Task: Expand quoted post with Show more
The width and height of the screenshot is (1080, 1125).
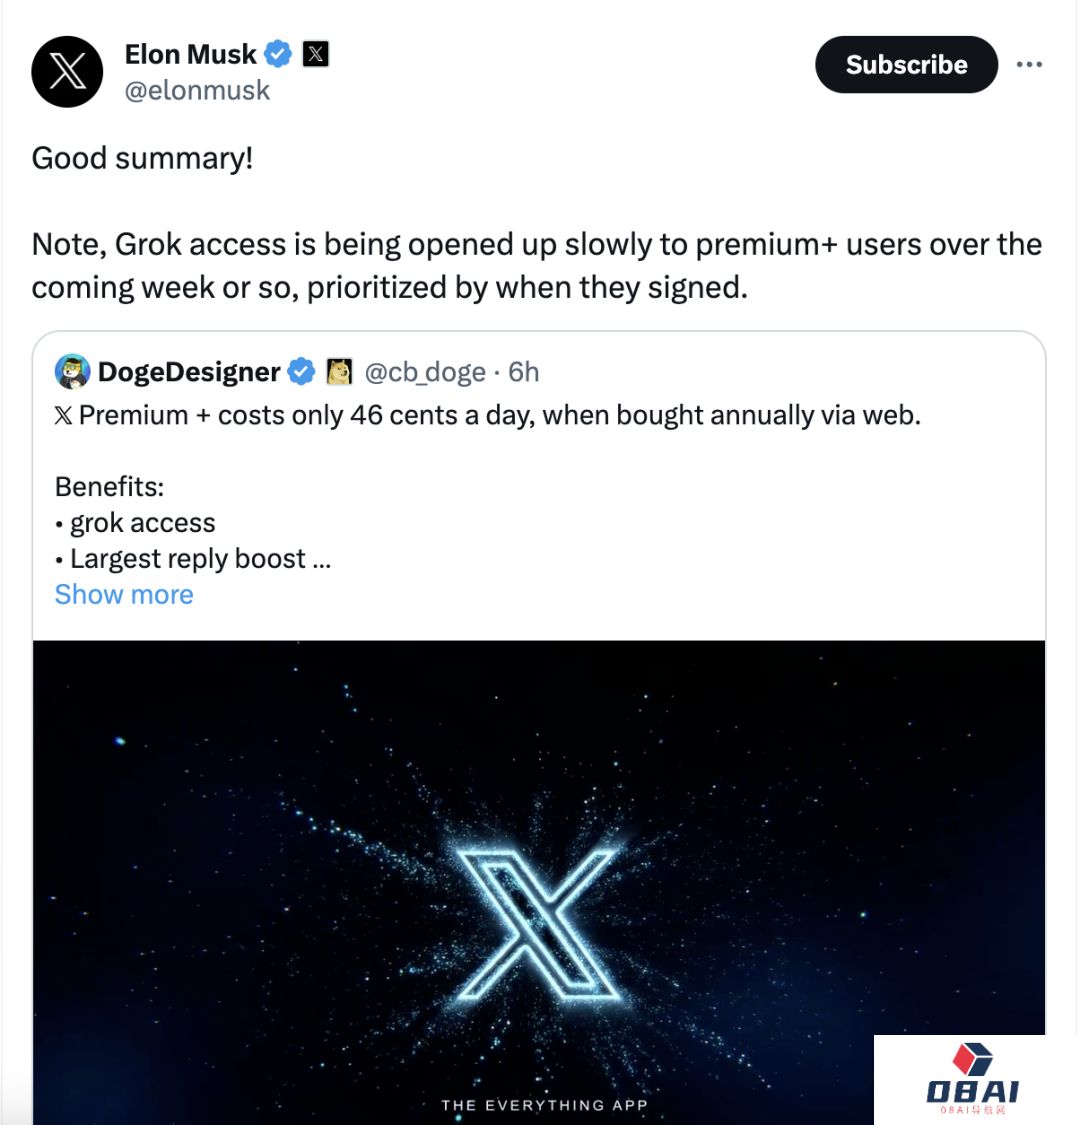Action: click(x=124, y=594)
